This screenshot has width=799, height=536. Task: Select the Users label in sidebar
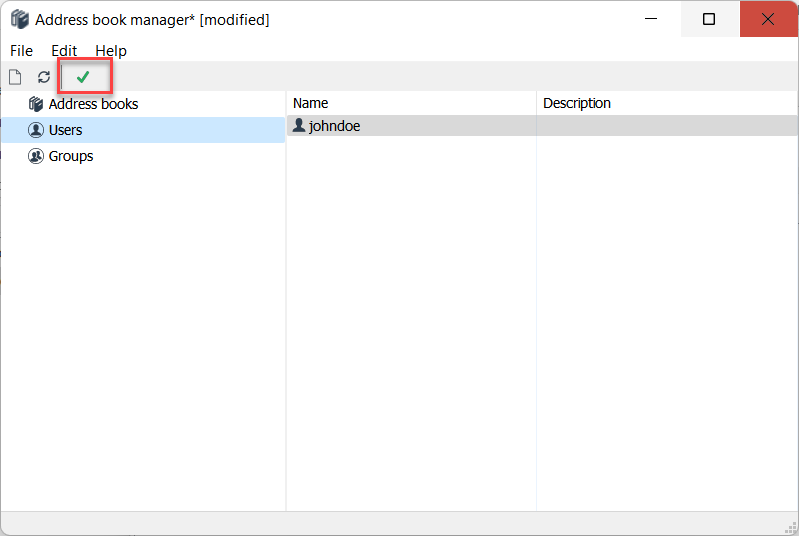pyautogui.click(x=65, y=130)
